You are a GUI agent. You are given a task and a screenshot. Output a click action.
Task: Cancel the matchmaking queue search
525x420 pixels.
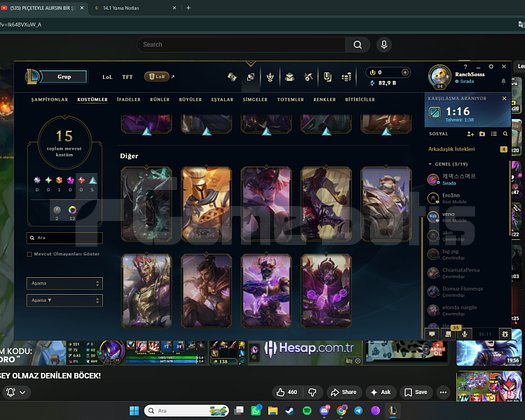[x=504, y=98]
